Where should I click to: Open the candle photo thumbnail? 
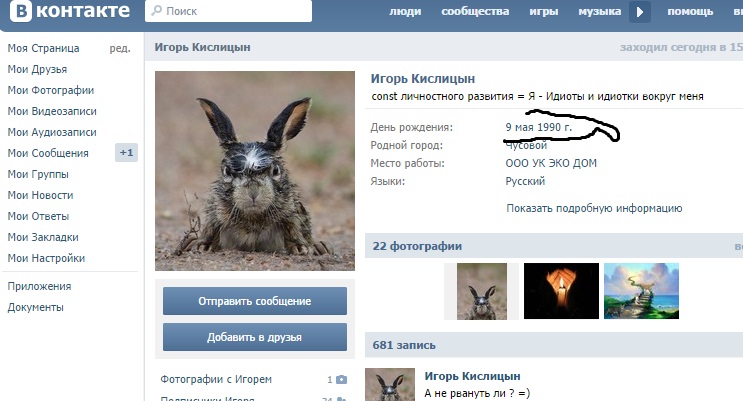pyautogui.click(x=561, y=291)
